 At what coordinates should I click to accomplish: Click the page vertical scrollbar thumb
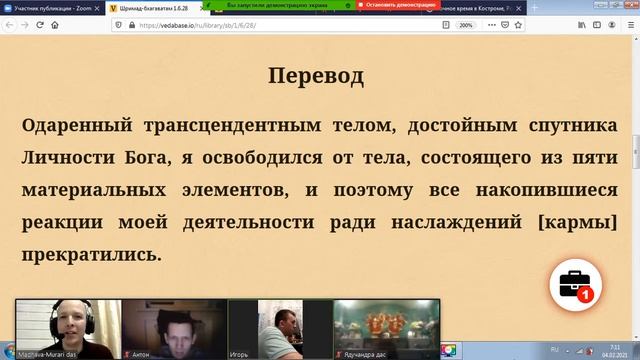tap(636, 152)
